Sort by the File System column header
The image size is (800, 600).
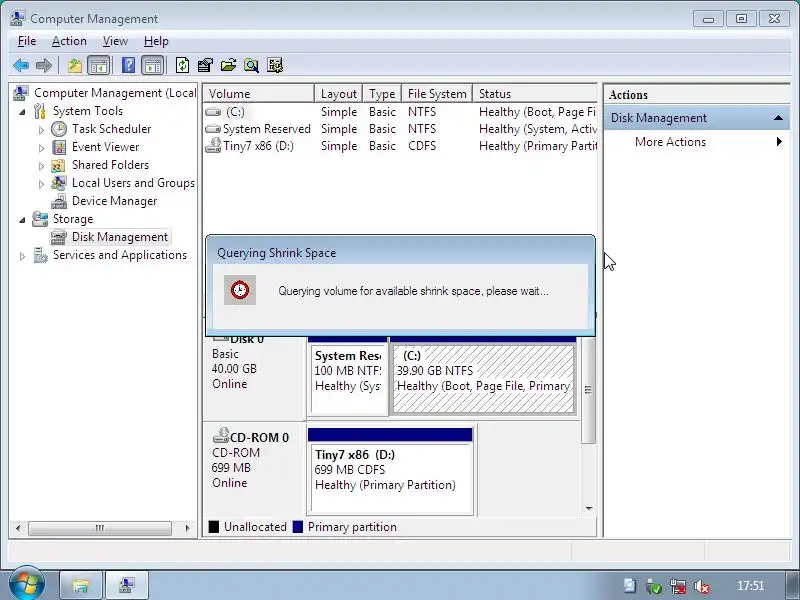pyautogui.click(x=437, y=94)
